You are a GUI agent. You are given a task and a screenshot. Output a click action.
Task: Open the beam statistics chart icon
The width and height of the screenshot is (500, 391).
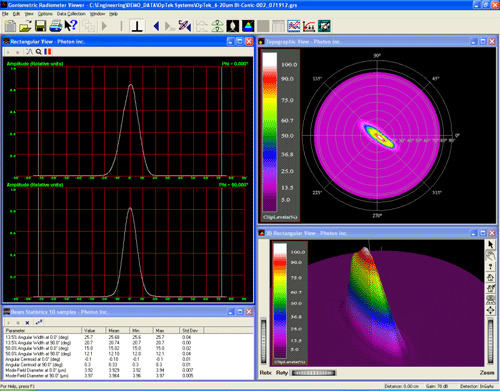[294, 26]
